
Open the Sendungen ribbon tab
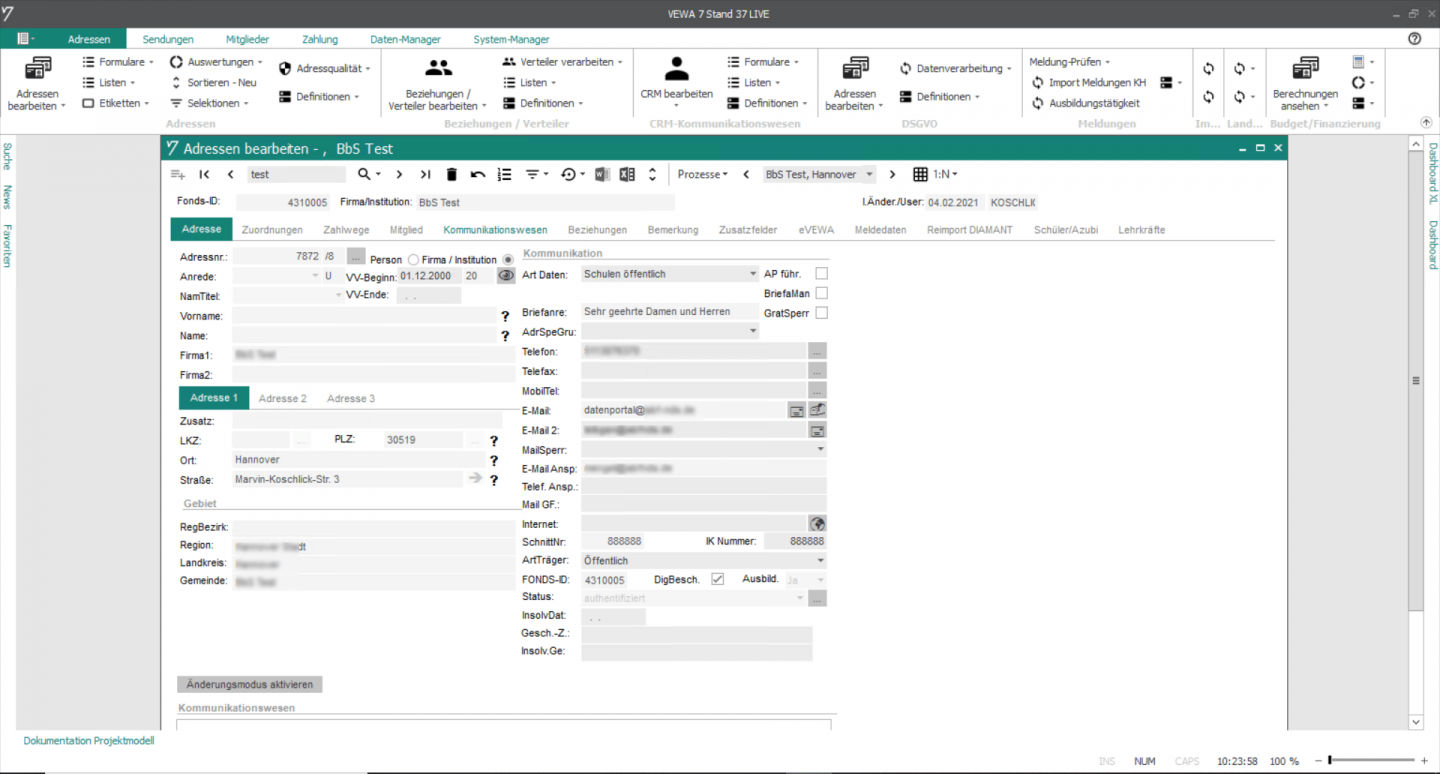pyautogui.click(x=168, y=39)
